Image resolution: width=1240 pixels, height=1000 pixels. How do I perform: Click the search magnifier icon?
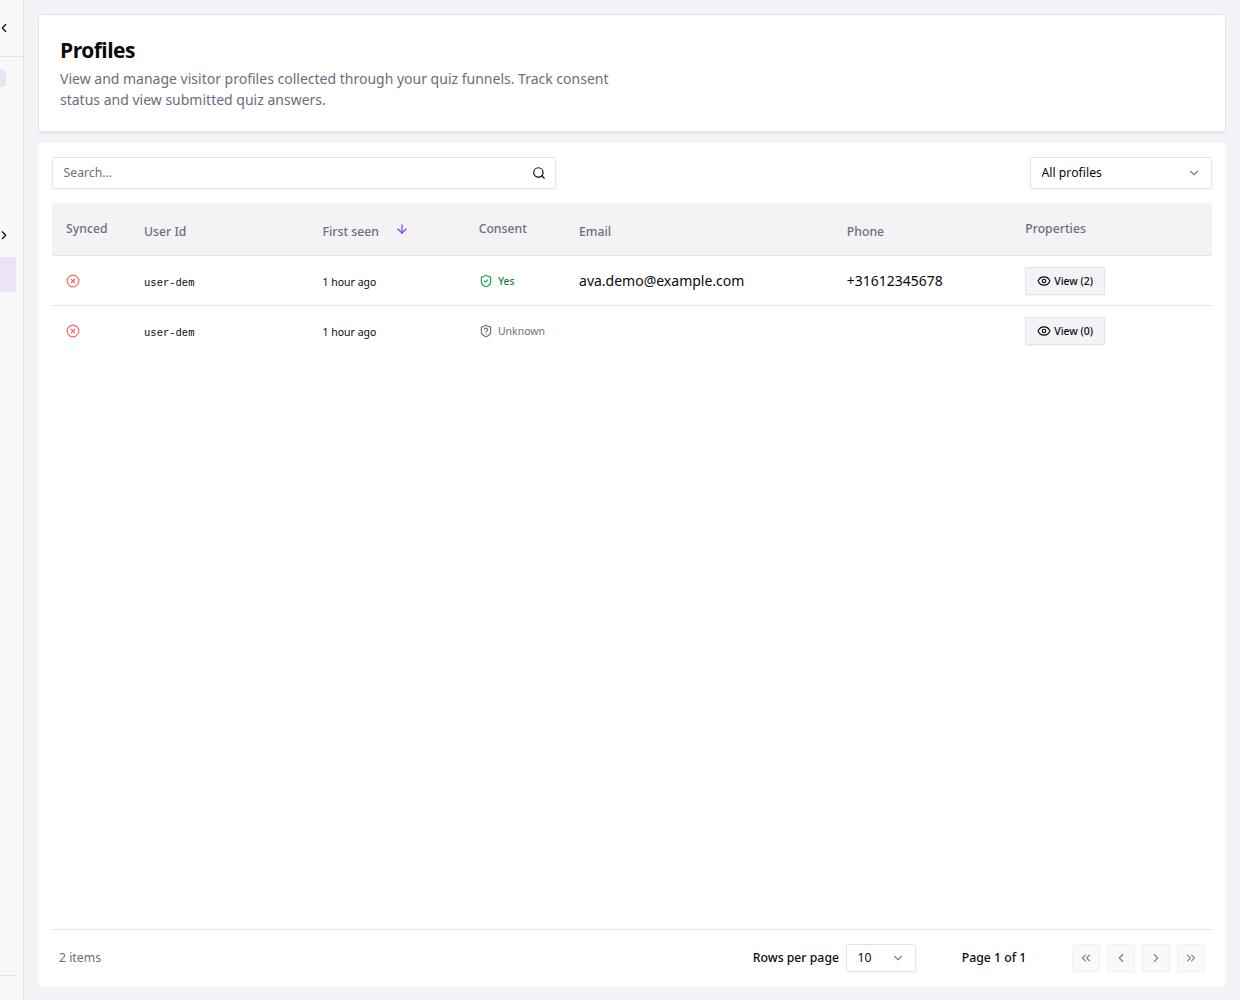539,173
